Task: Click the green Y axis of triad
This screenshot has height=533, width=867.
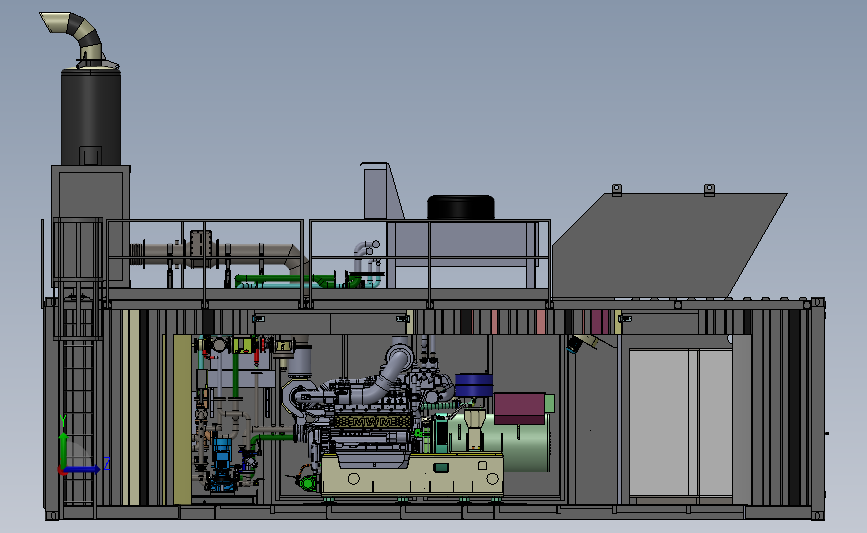Action: point(63,449)
